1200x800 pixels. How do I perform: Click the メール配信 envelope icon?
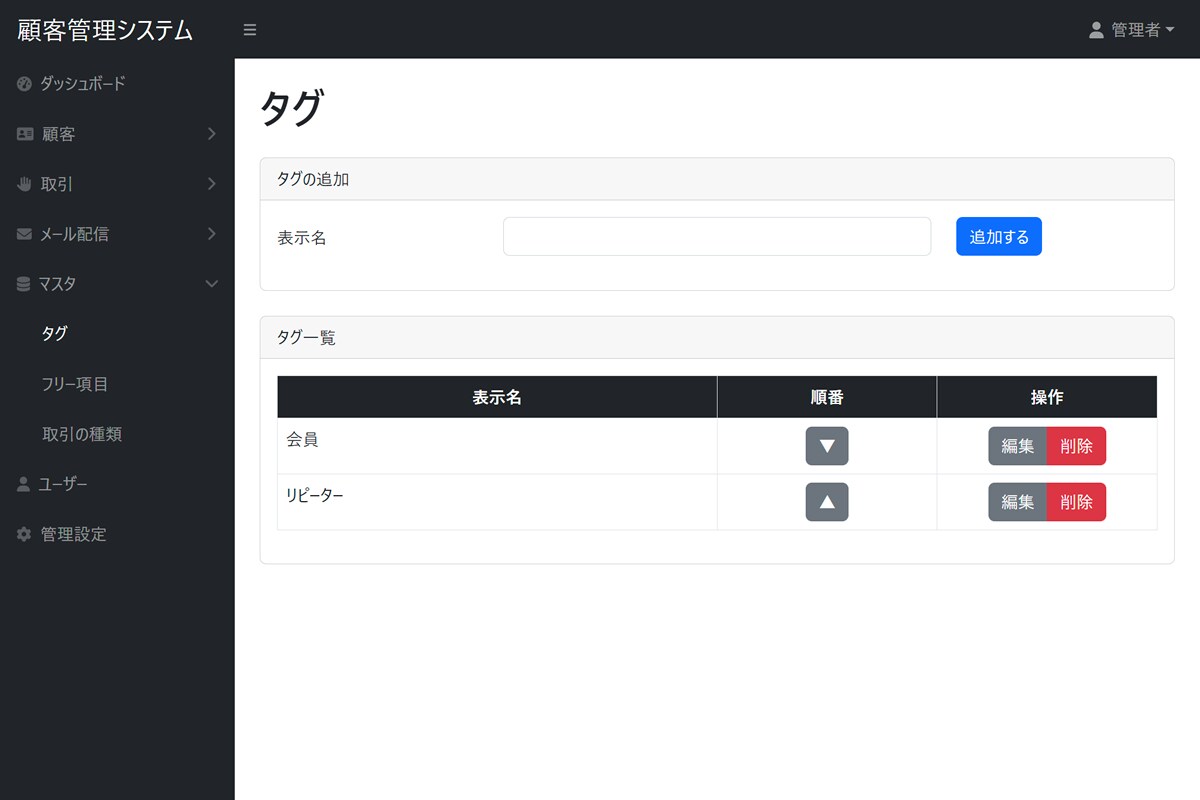pyautogui.click(x=25, y=234)
